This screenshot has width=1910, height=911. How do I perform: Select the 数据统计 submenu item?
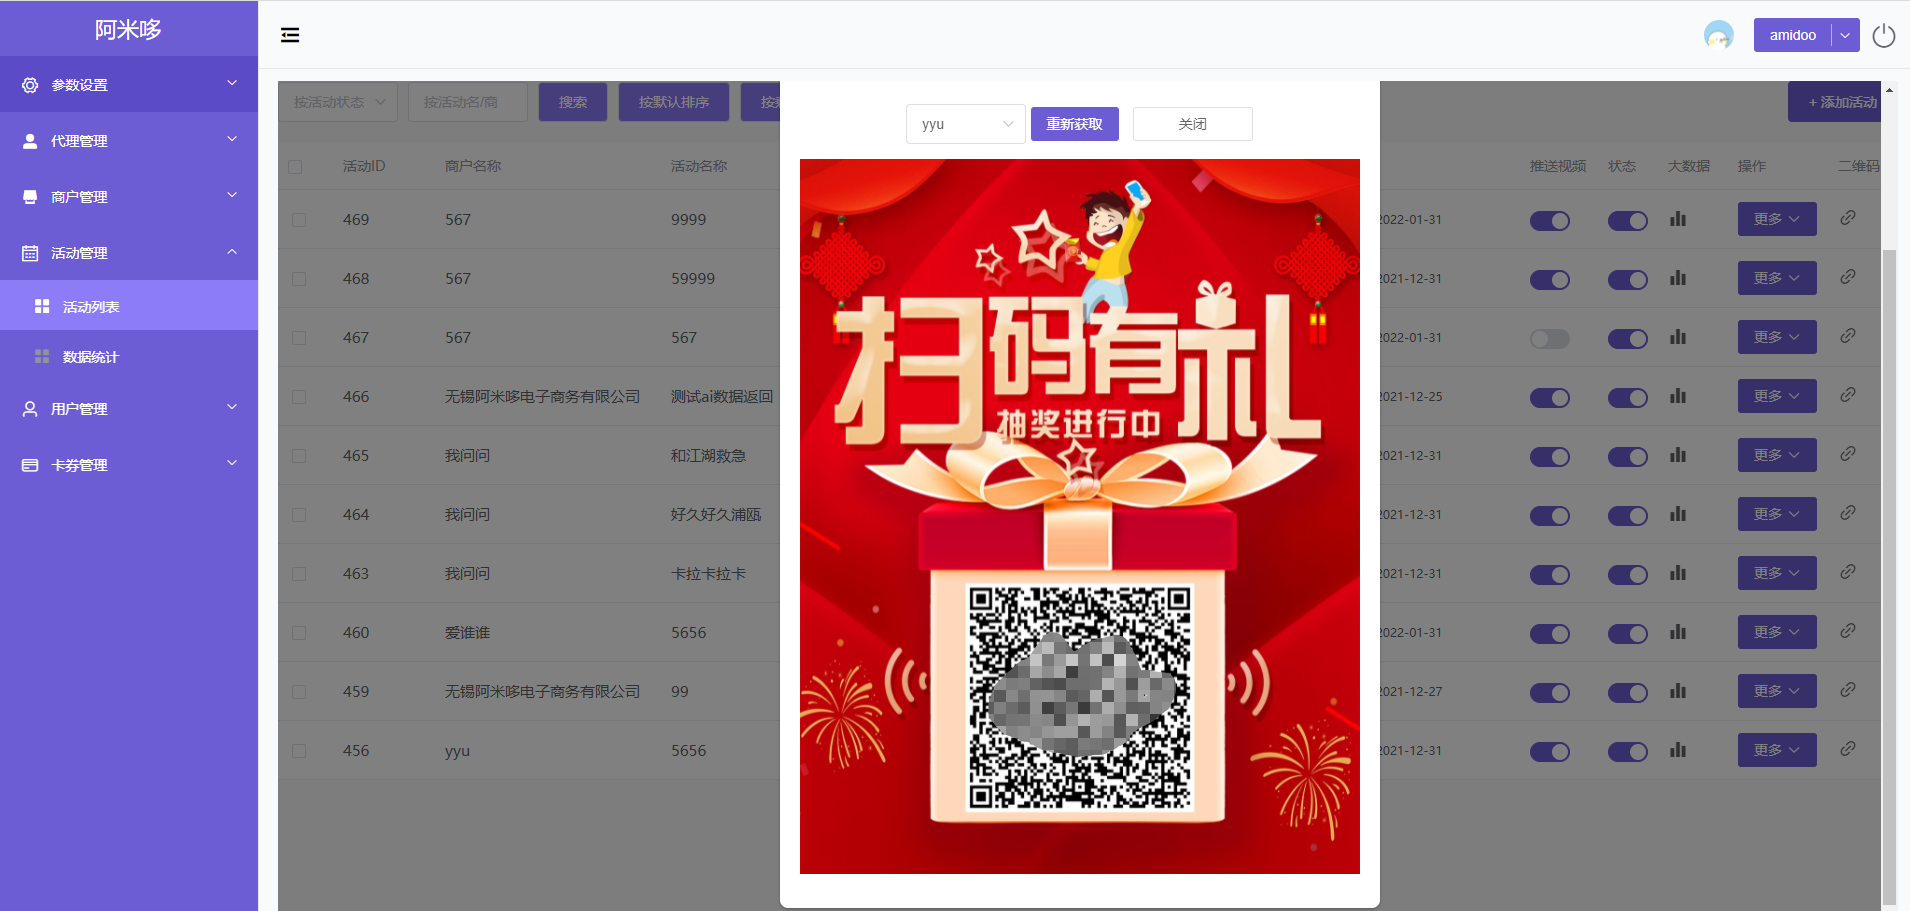click(129, 356)
